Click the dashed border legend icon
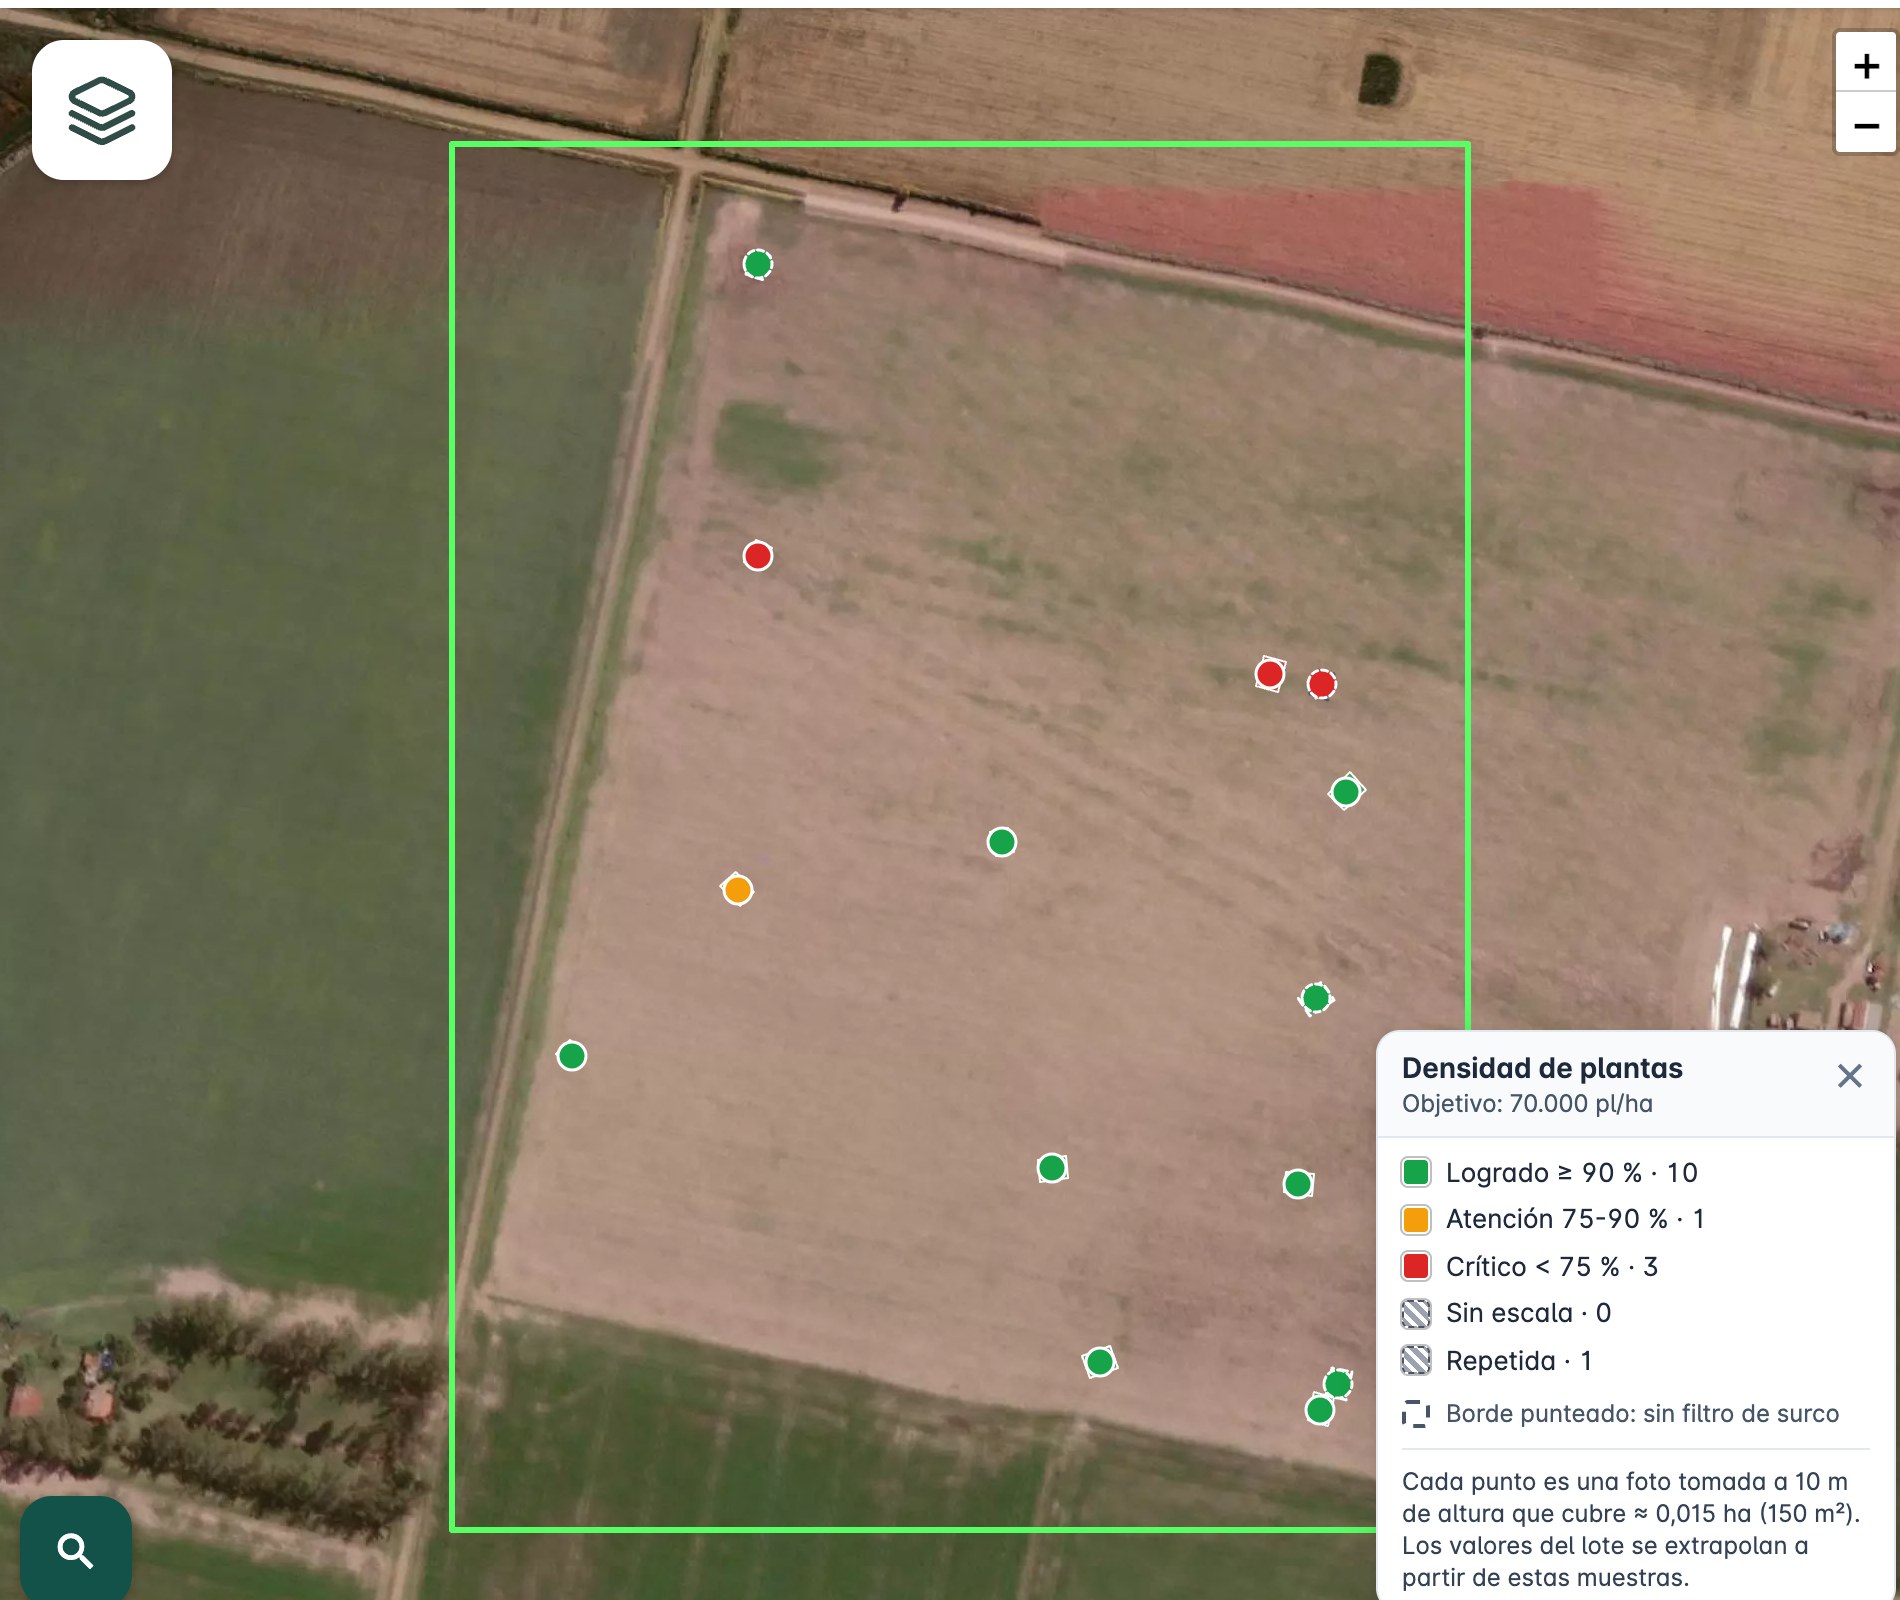This screenshot has width=1900, height=1600. click(x=1416, y=1413)
